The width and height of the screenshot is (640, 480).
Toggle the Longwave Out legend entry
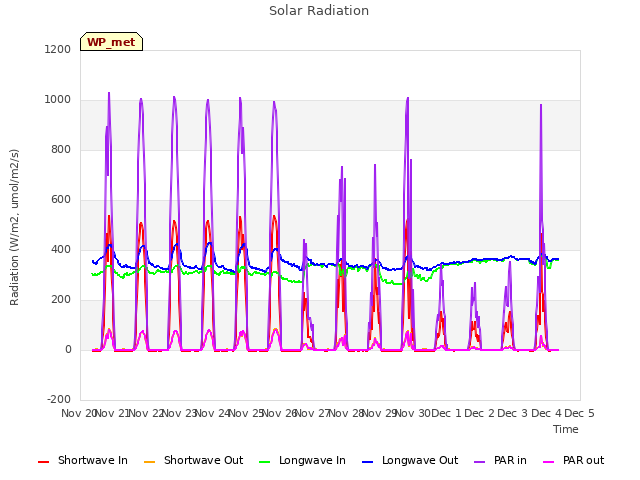pos(410,460)
